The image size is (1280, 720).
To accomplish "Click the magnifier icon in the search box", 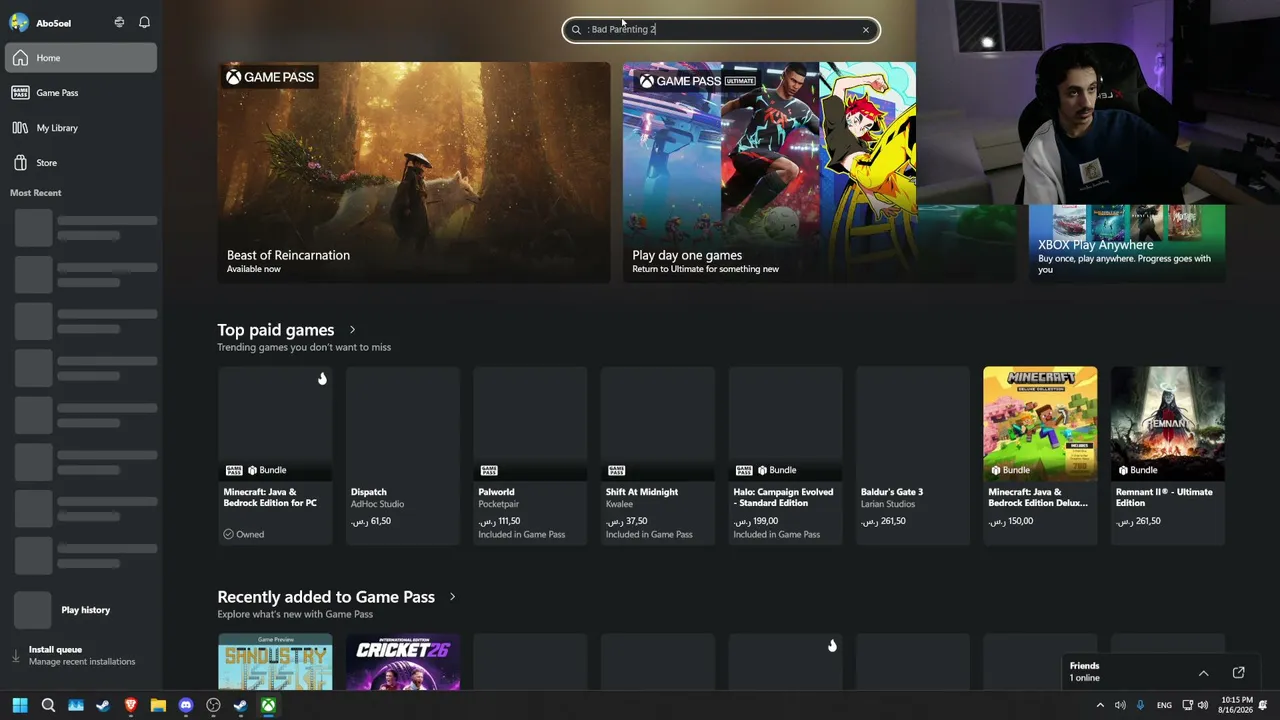I will (576, 30).
